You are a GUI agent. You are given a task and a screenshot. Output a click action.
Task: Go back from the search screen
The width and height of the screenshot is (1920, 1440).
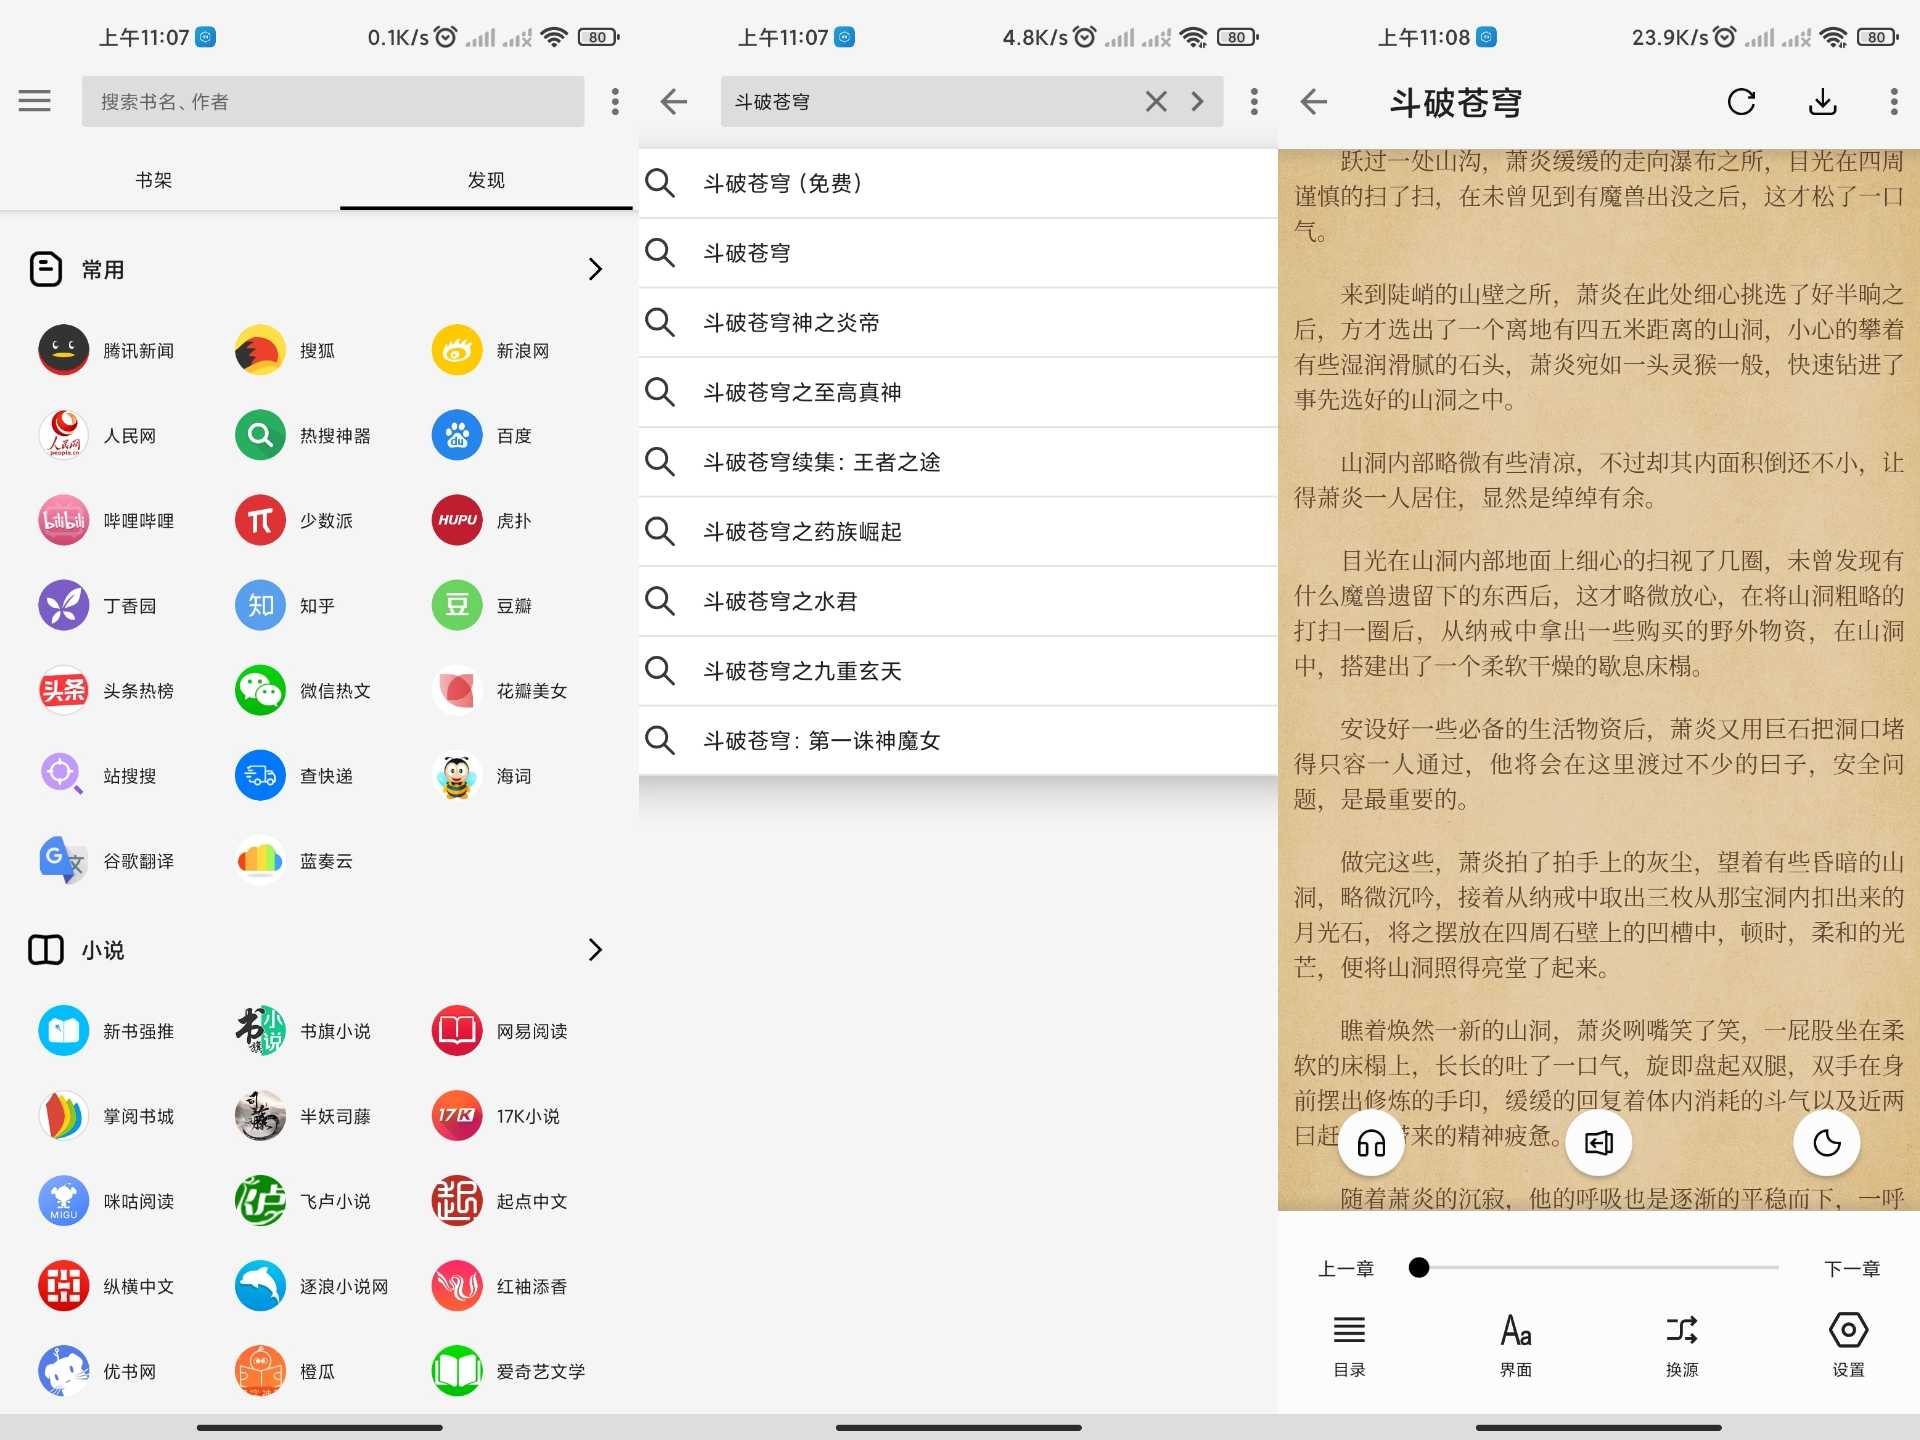pyautogui.click(x=674, y=101)
